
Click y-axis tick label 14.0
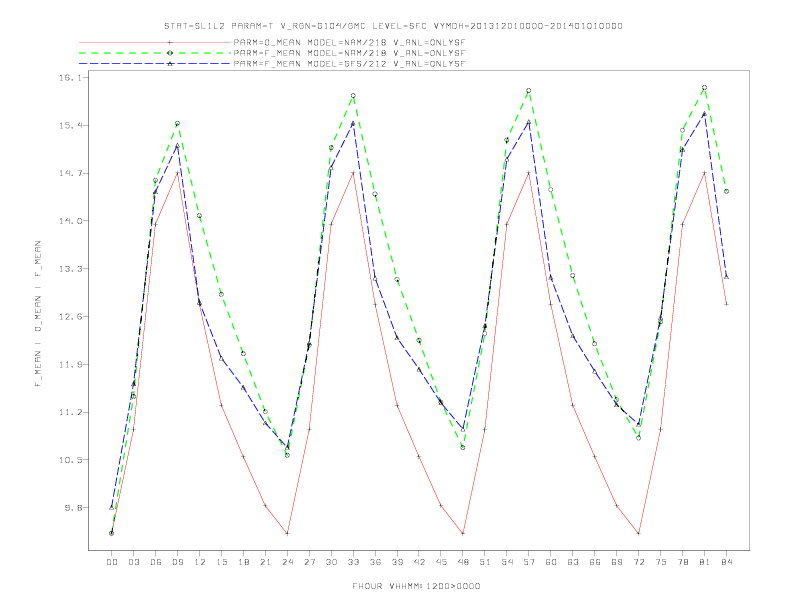pos(70,221)
